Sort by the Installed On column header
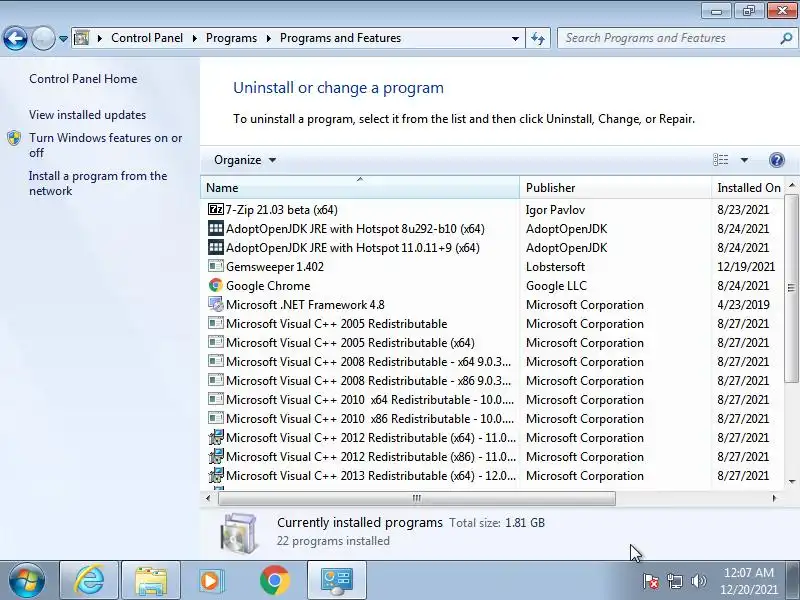Viewport: 800px width, 600px height. [x=749, y=188]
